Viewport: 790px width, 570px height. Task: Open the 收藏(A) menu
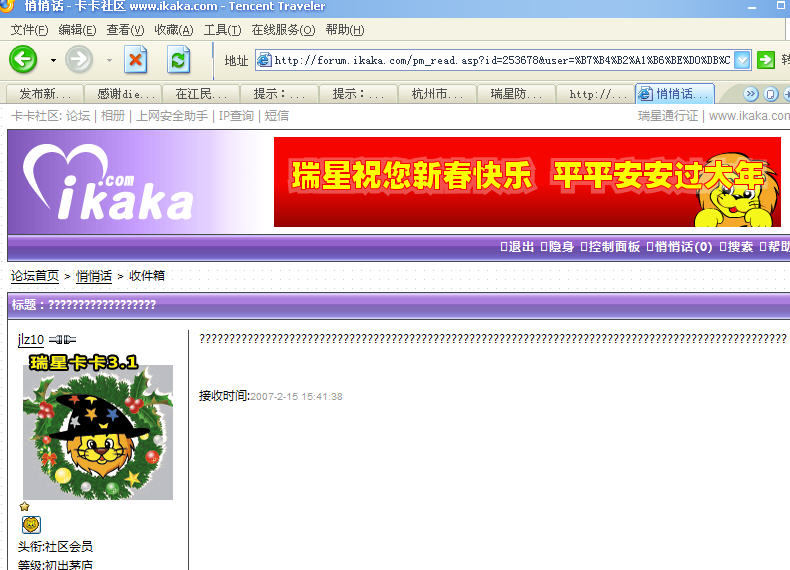point(173,30)
